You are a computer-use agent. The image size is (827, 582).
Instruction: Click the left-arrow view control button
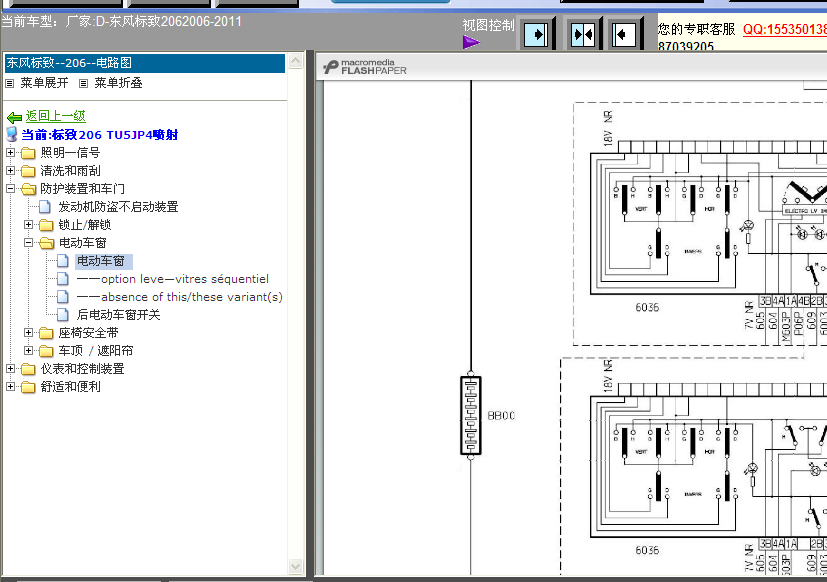(623, 35)
